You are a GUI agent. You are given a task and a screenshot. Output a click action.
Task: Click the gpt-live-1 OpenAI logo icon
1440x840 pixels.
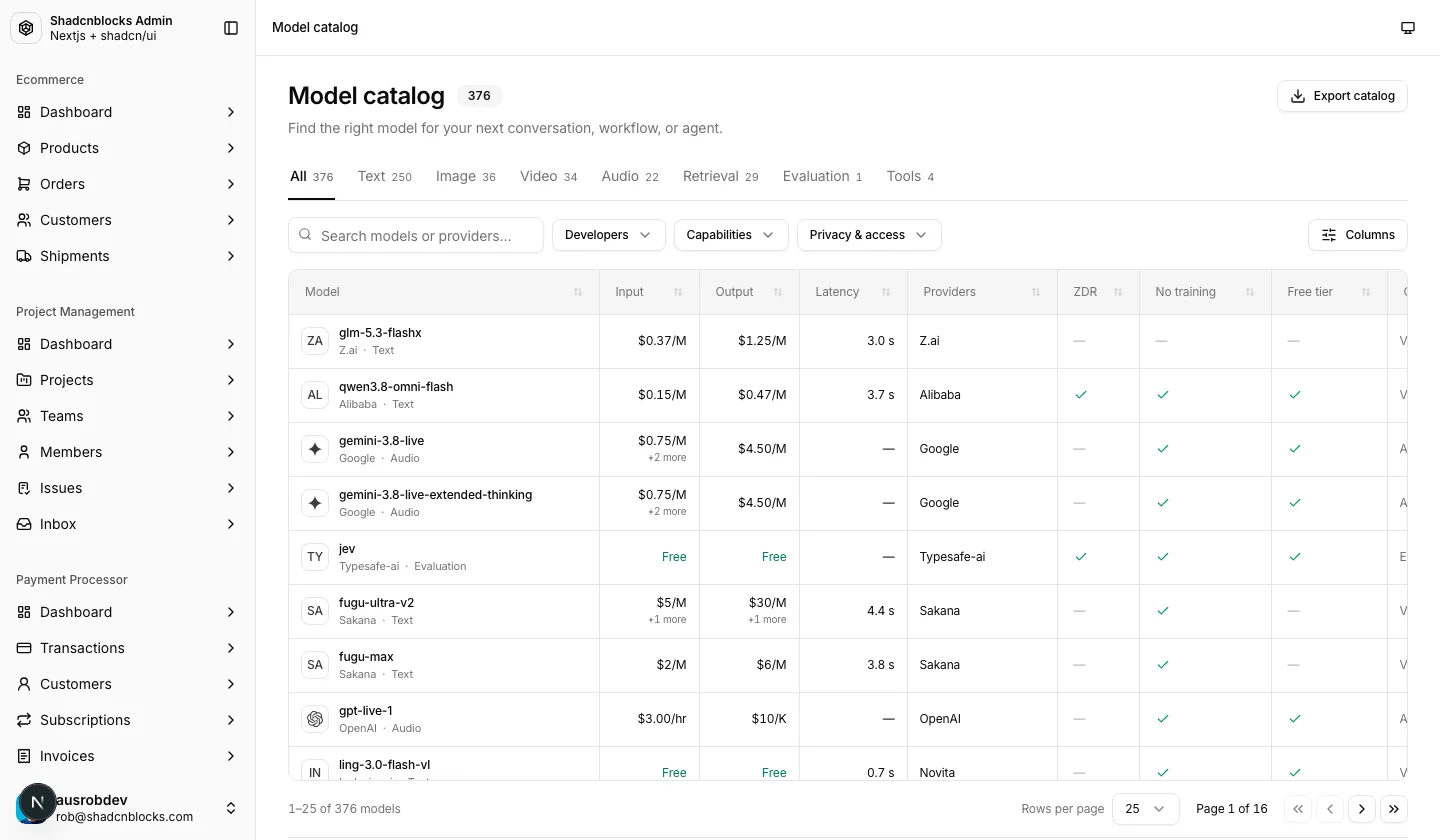[x=315, y=719]
